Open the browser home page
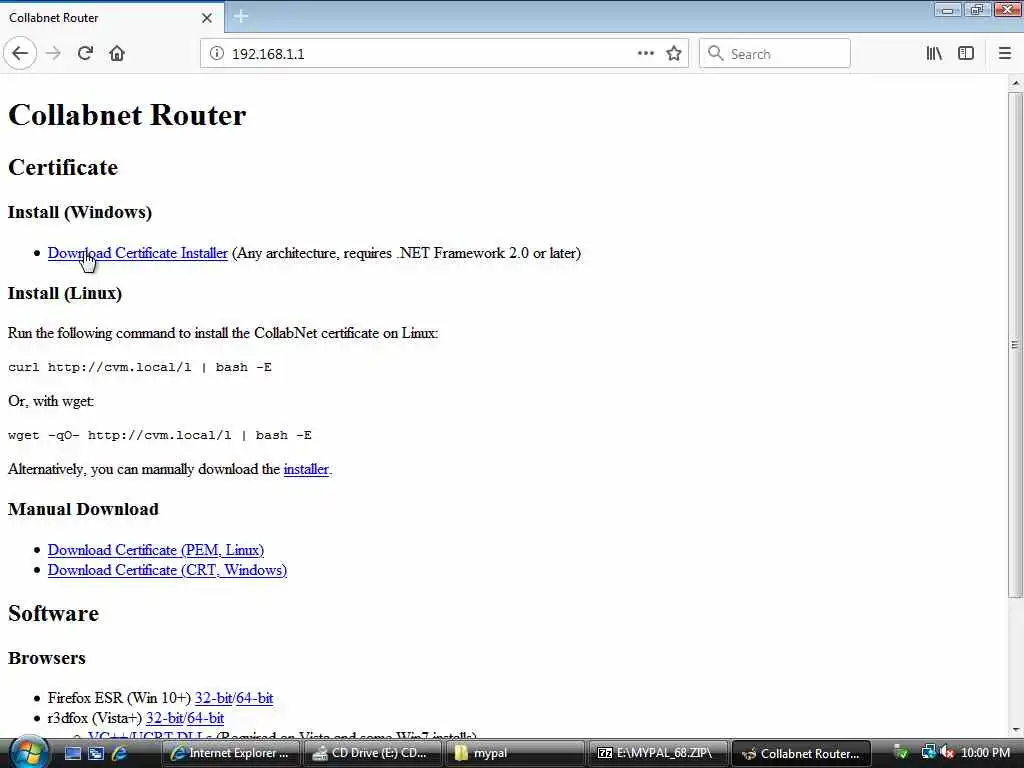The height and width of the screenshot is (768, 1024). 117,54
